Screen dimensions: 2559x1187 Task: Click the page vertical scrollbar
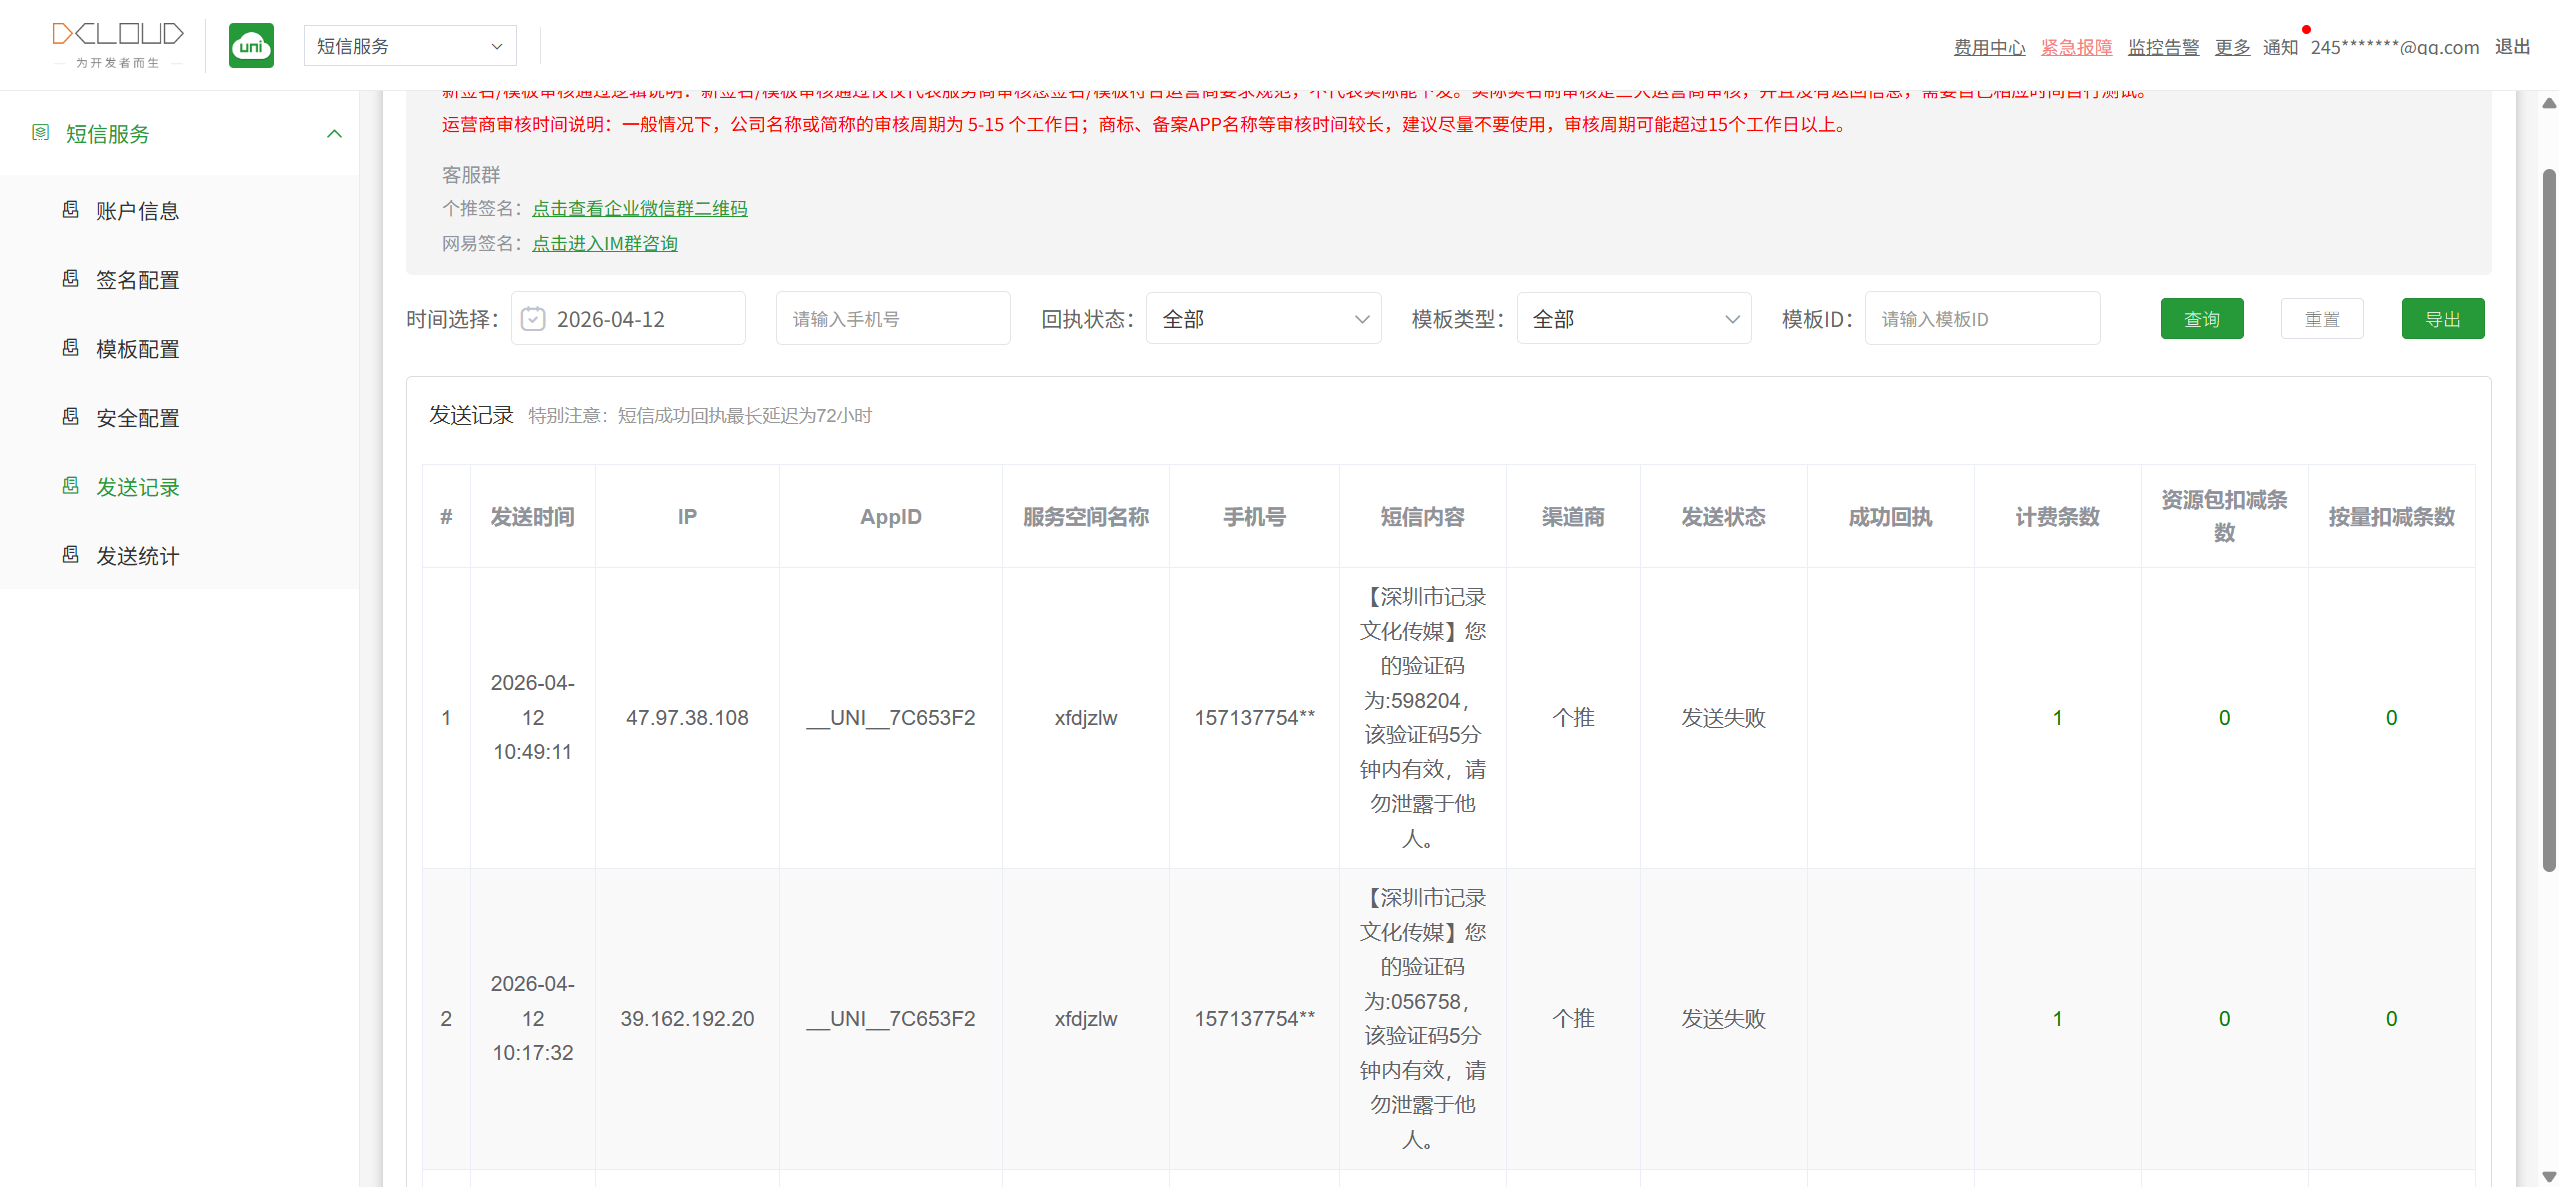pos(2549,520)
